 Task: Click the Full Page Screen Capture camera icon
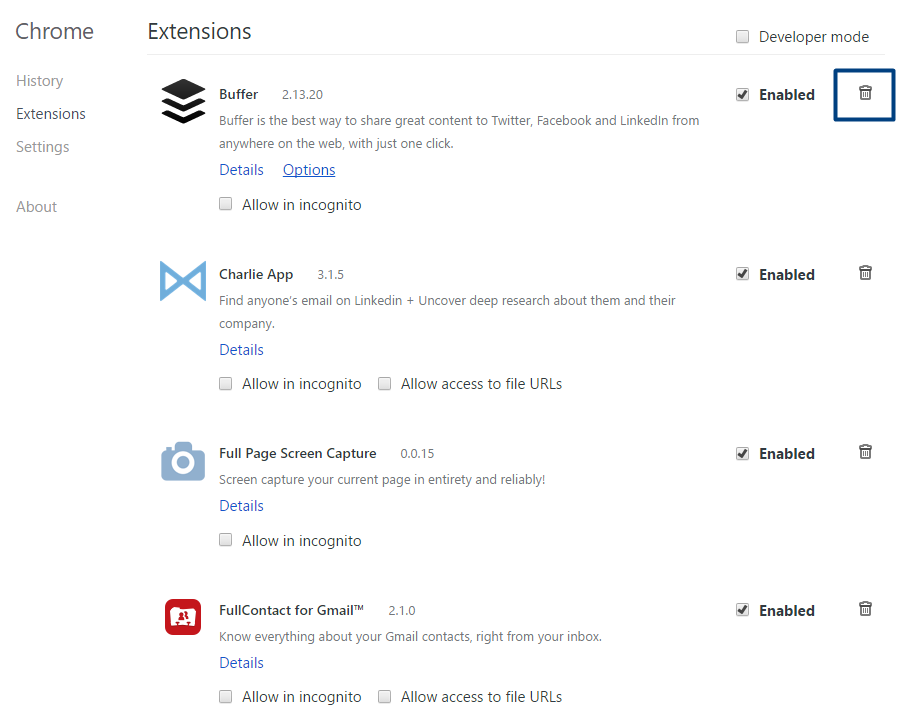click(183, 461)
